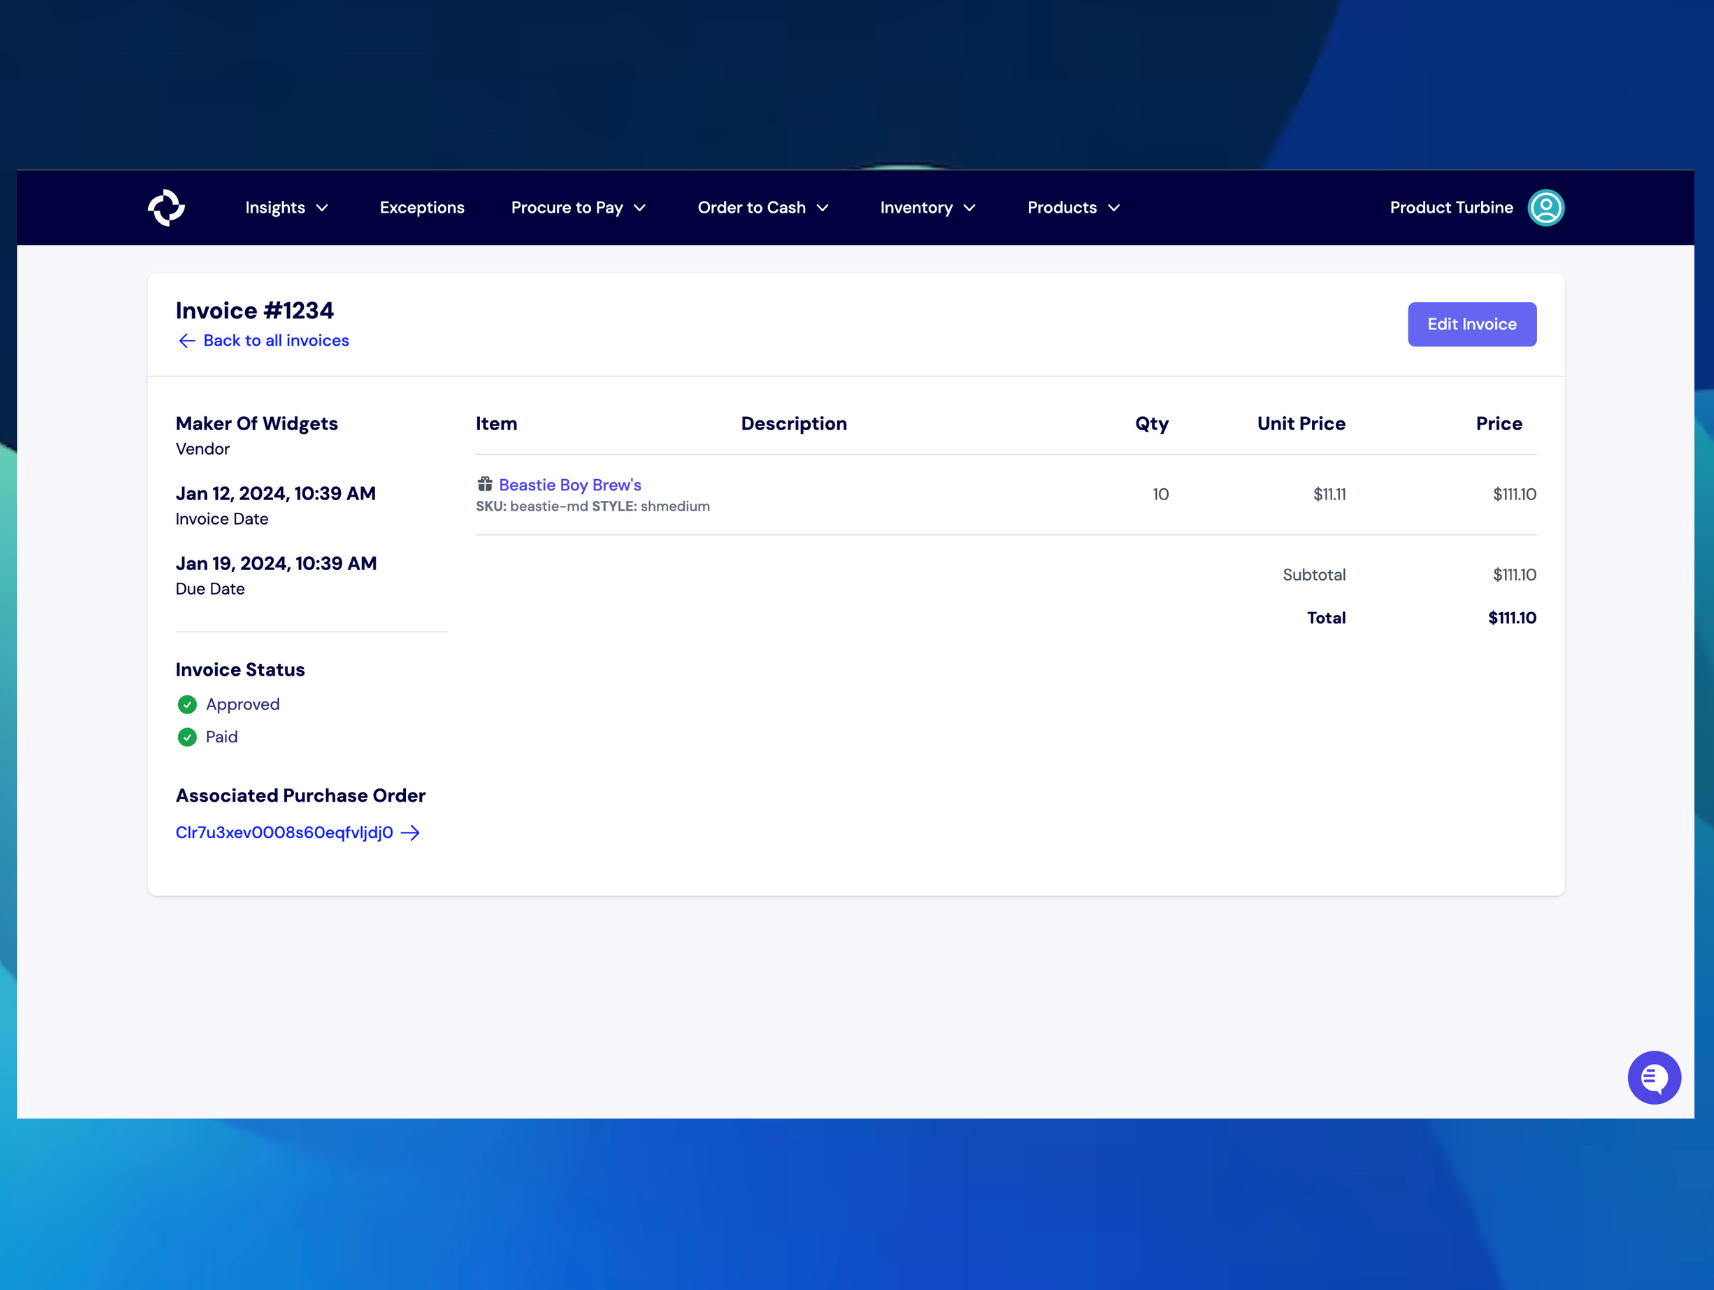The height and width of the screenshot is (1290, 1714).
Task: Open the associated purchase order Clr7u3xev0008s60eqfvljdj0
Action: tap(284, 831)
